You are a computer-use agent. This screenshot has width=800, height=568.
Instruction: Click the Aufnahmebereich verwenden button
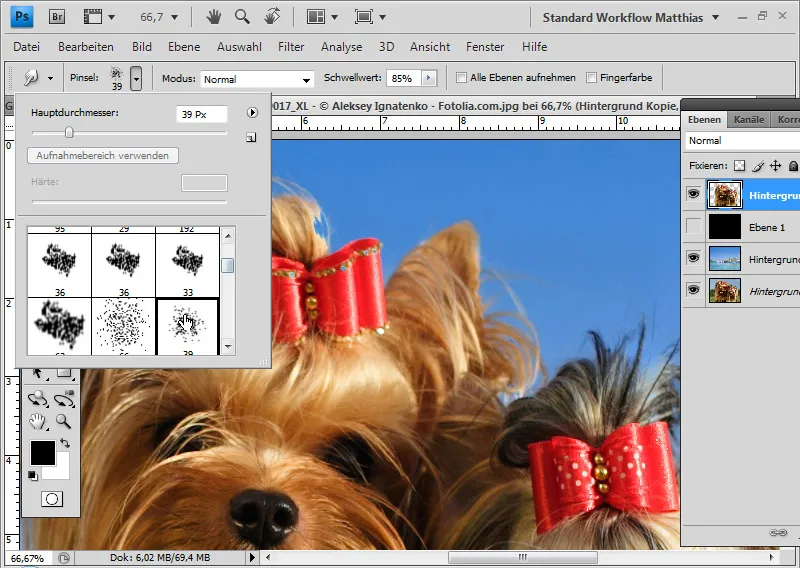point(103,156)
